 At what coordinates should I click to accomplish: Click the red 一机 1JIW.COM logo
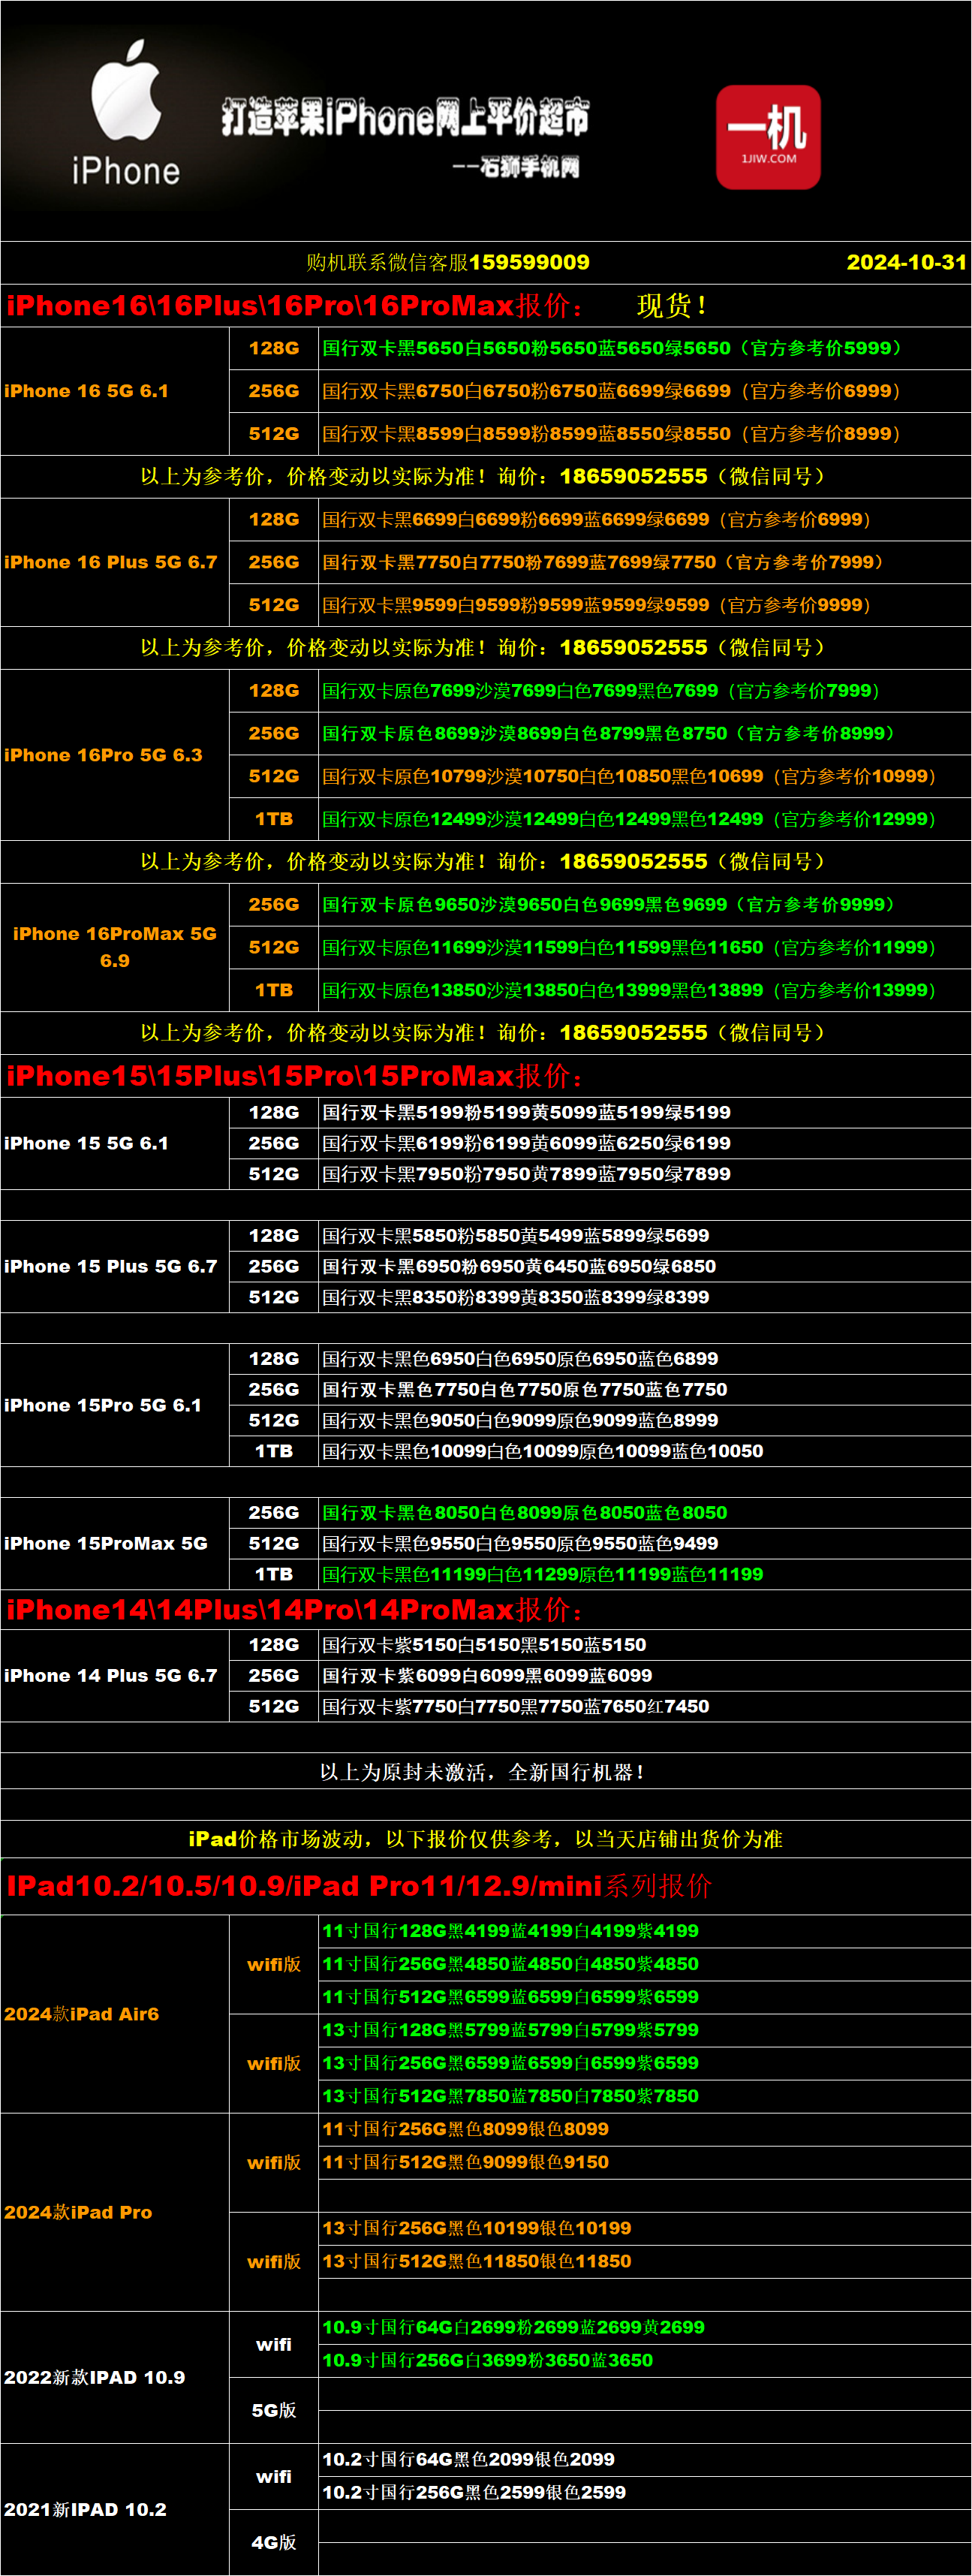768,137
